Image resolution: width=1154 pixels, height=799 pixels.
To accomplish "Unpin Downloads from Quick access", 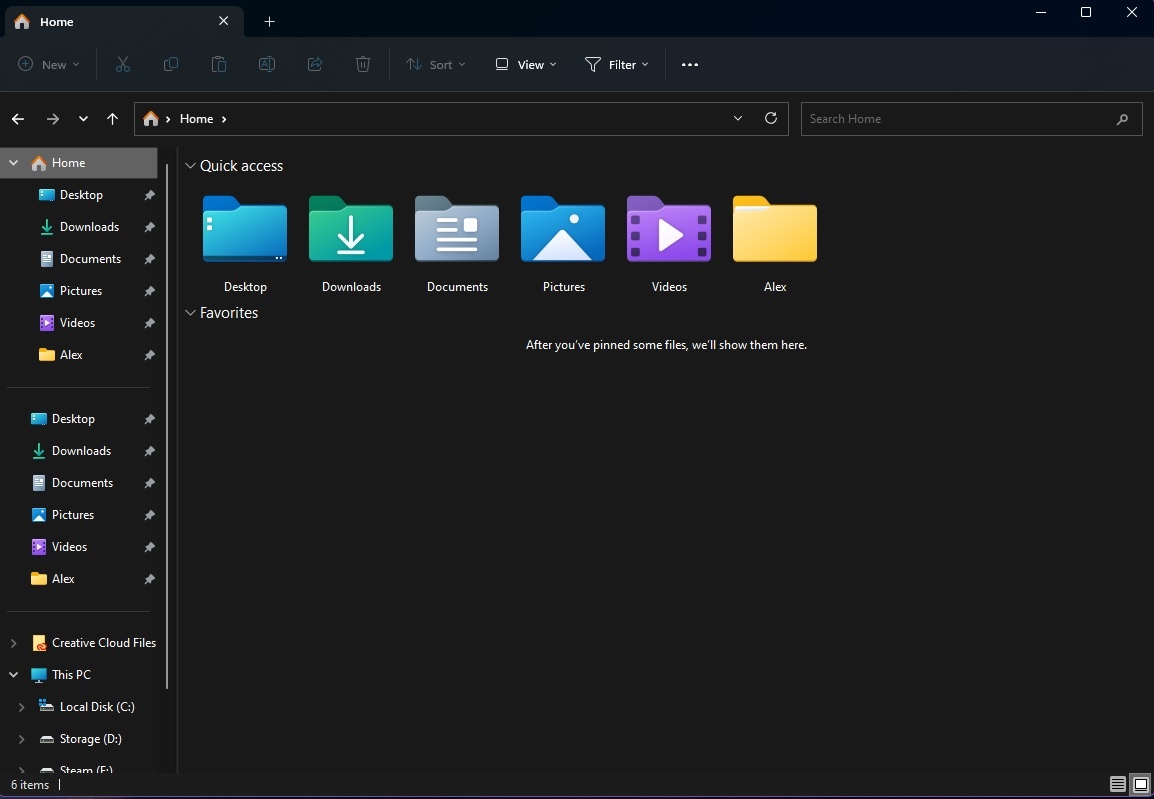I will point(149,227).
